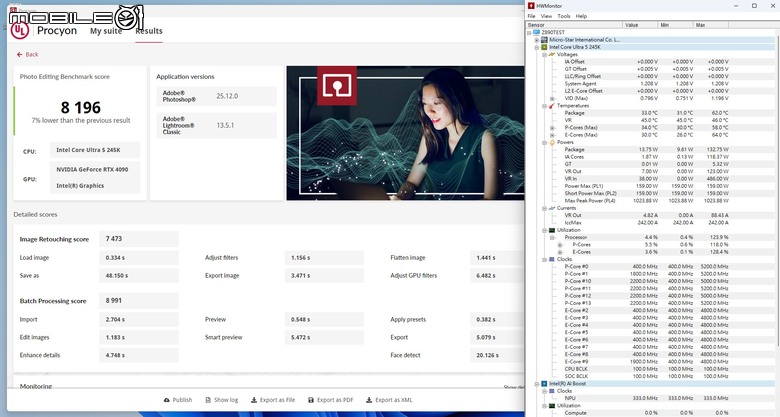
Task: Open the View menu in HWMonitor
Action: pyautogui.click(x=546, y=16)
